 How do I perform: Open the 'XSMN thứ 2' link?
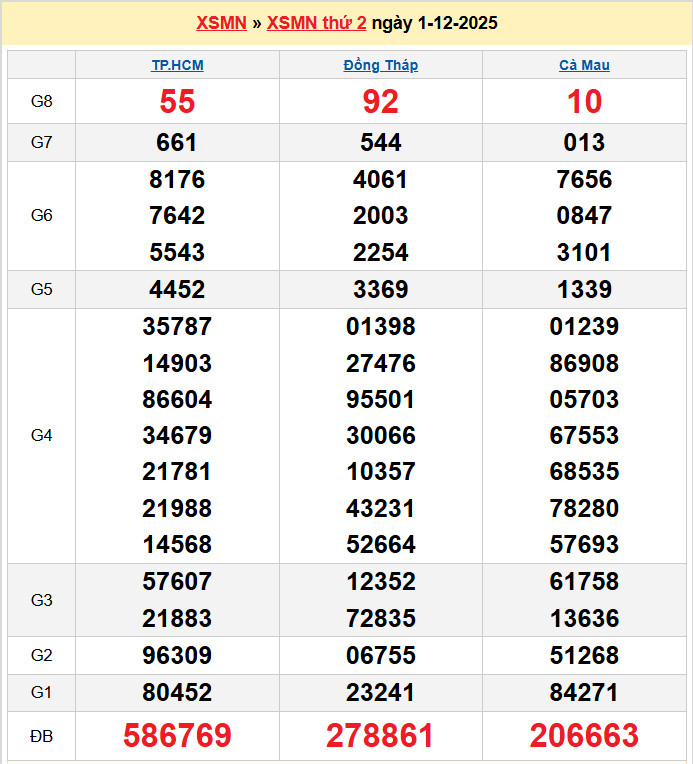[316, 23]
